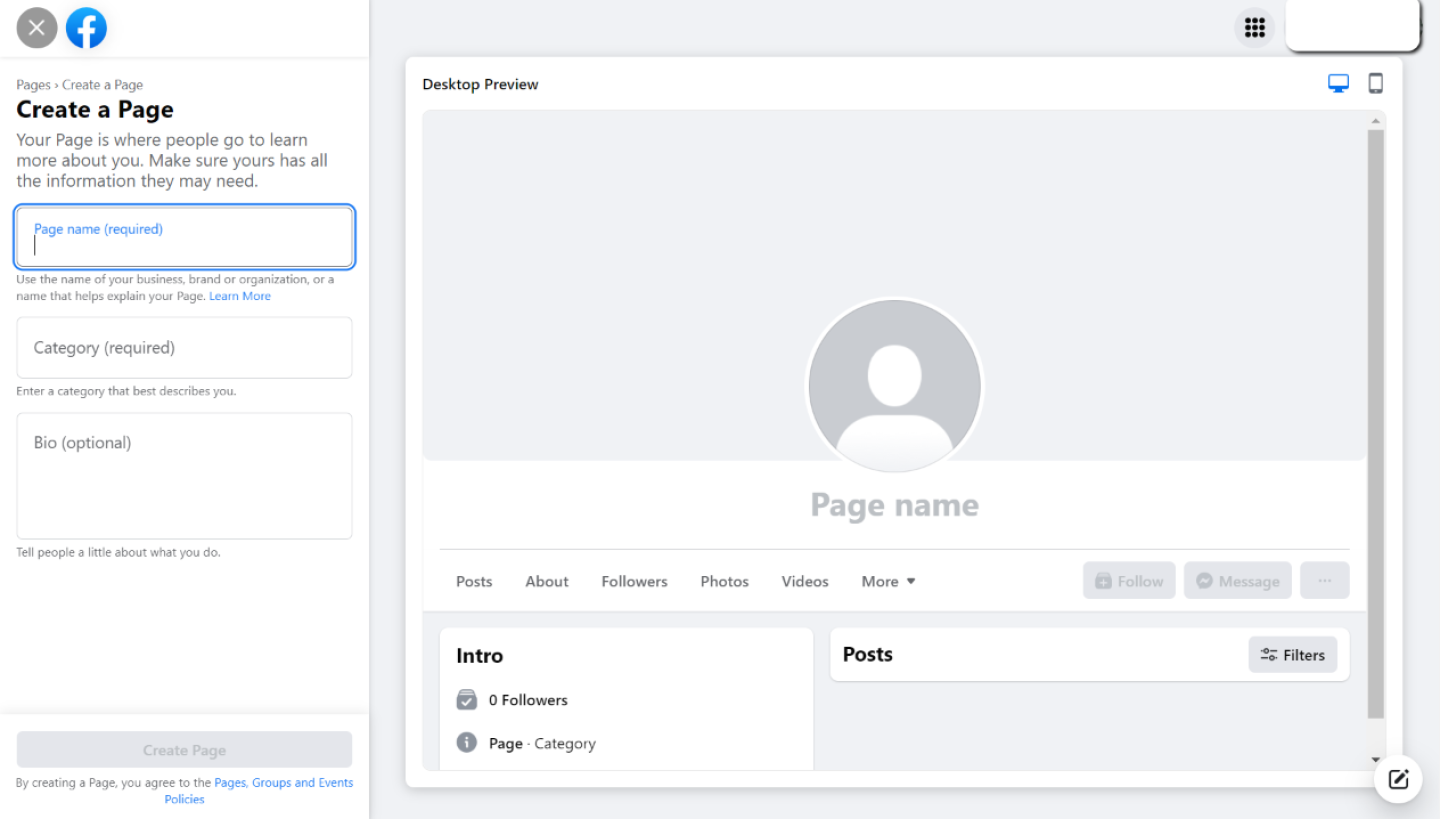Open the Posts Filters button
1440x819 pixels.
click(1292, 655)
